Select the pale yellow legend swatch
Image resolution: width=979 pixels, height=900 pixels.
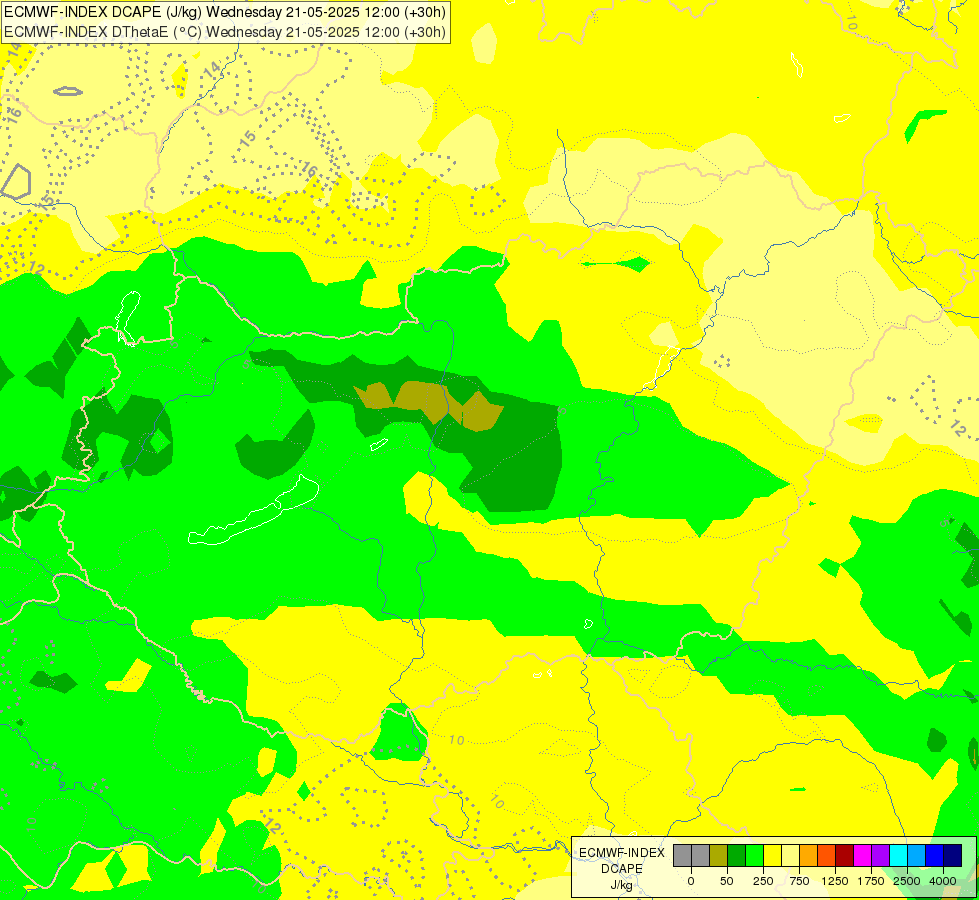(x=790, y=855)
